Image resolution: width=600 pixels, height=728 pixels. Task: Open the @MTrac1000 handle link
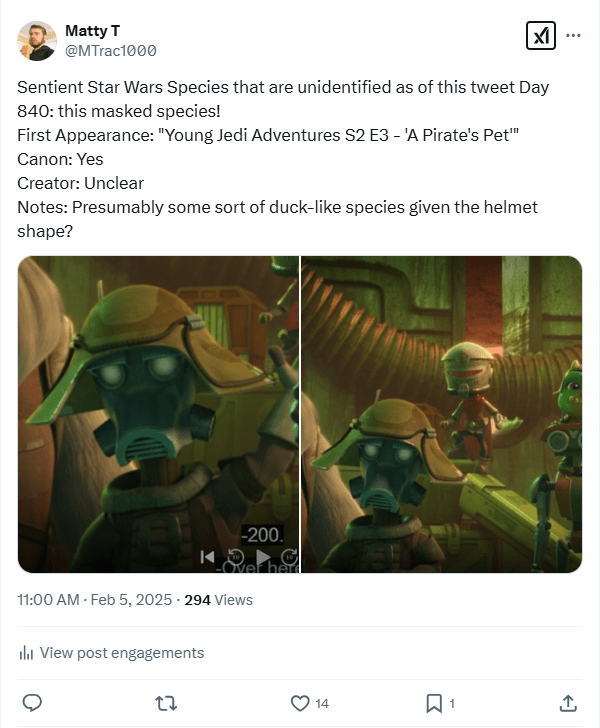(110, 50)
